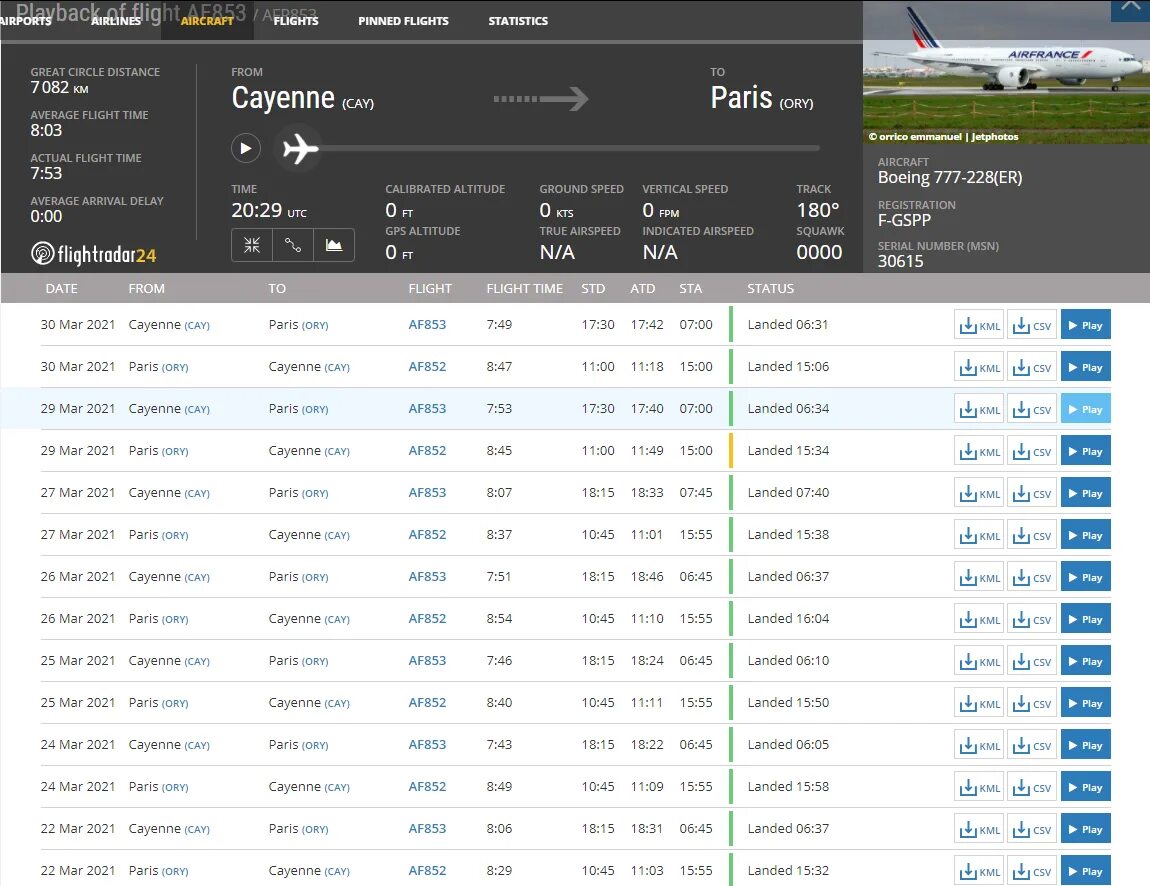Download CSV for flight landed 15:06
Screen dimensions: 1150x886
[x=1032, y=367]
